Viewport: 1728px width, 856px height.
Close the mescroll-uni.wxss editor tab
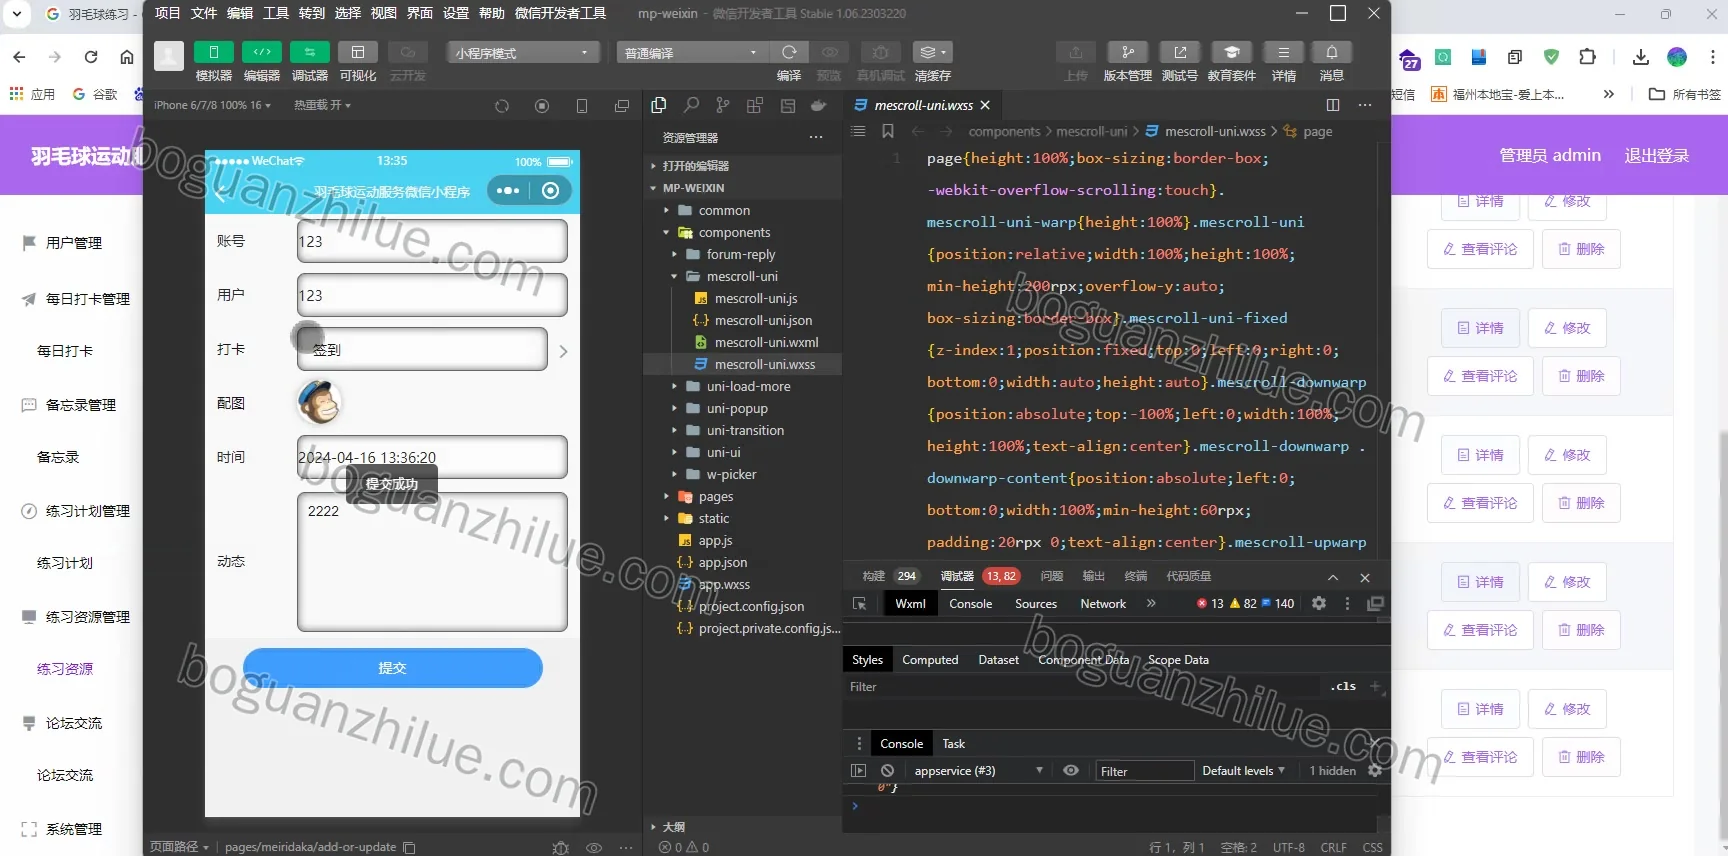click(985, 105)
